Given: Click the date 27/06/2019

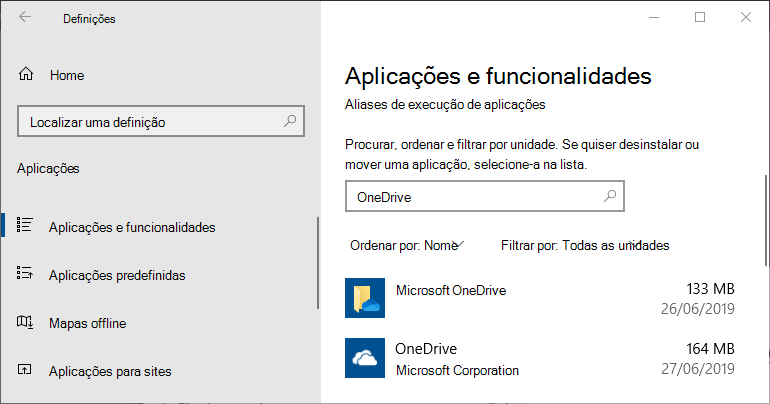Looking at the screenshot, I should tap(698, 369).
